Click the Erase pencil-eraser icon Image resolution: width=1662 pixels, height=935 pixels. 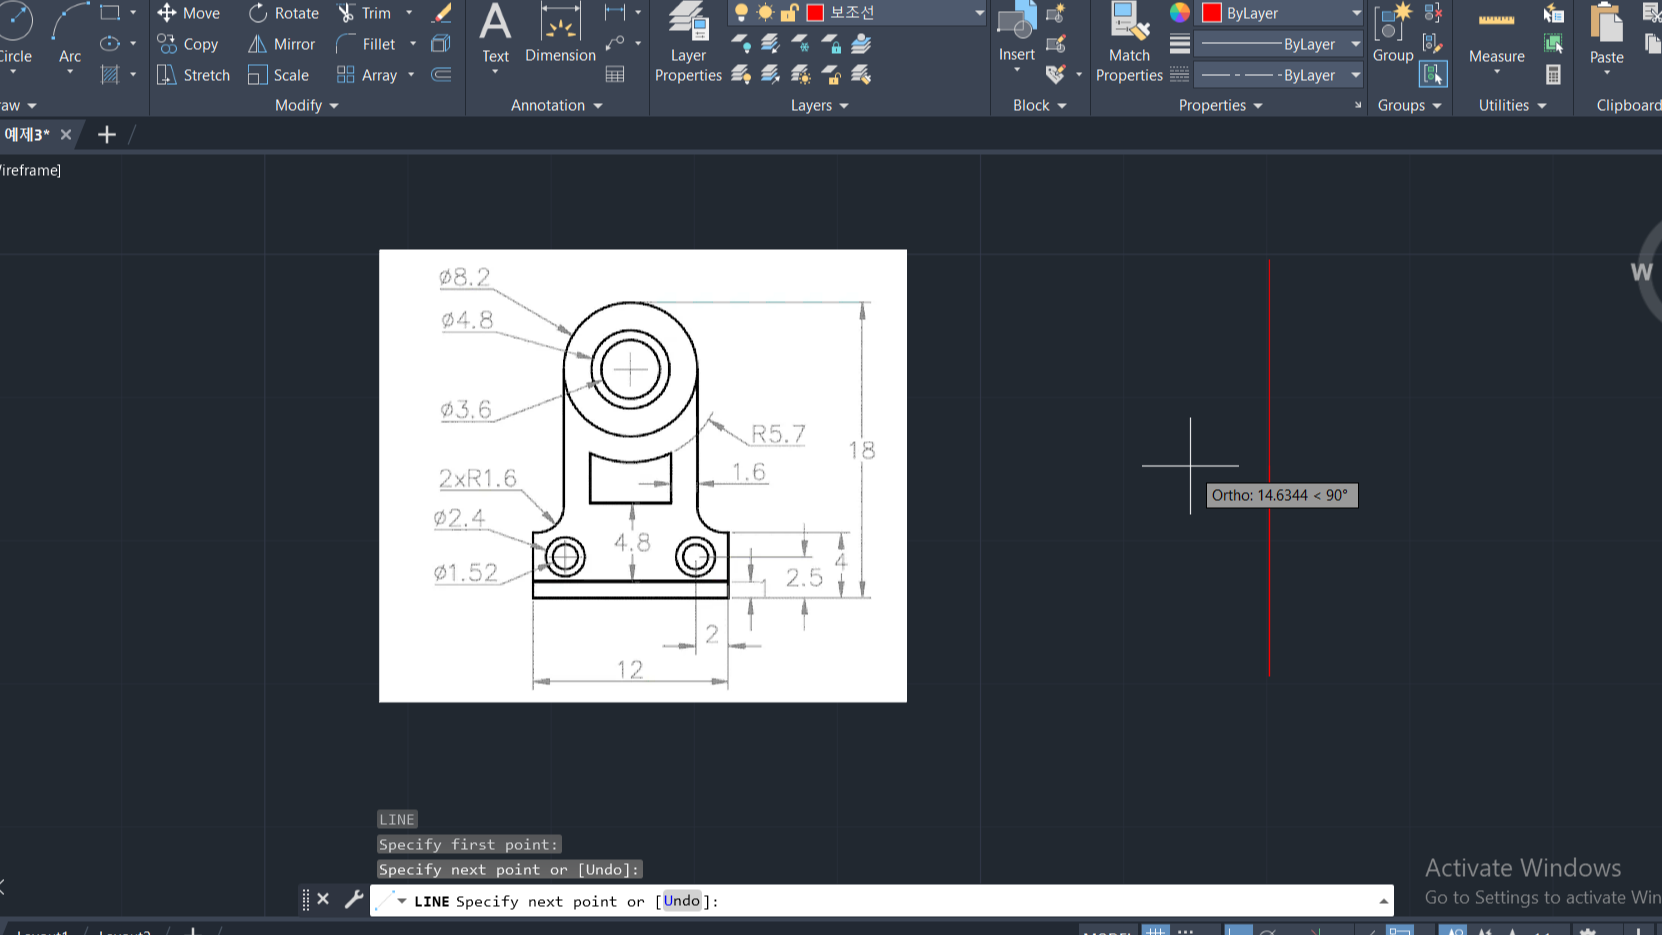click(x=441, y=13)
